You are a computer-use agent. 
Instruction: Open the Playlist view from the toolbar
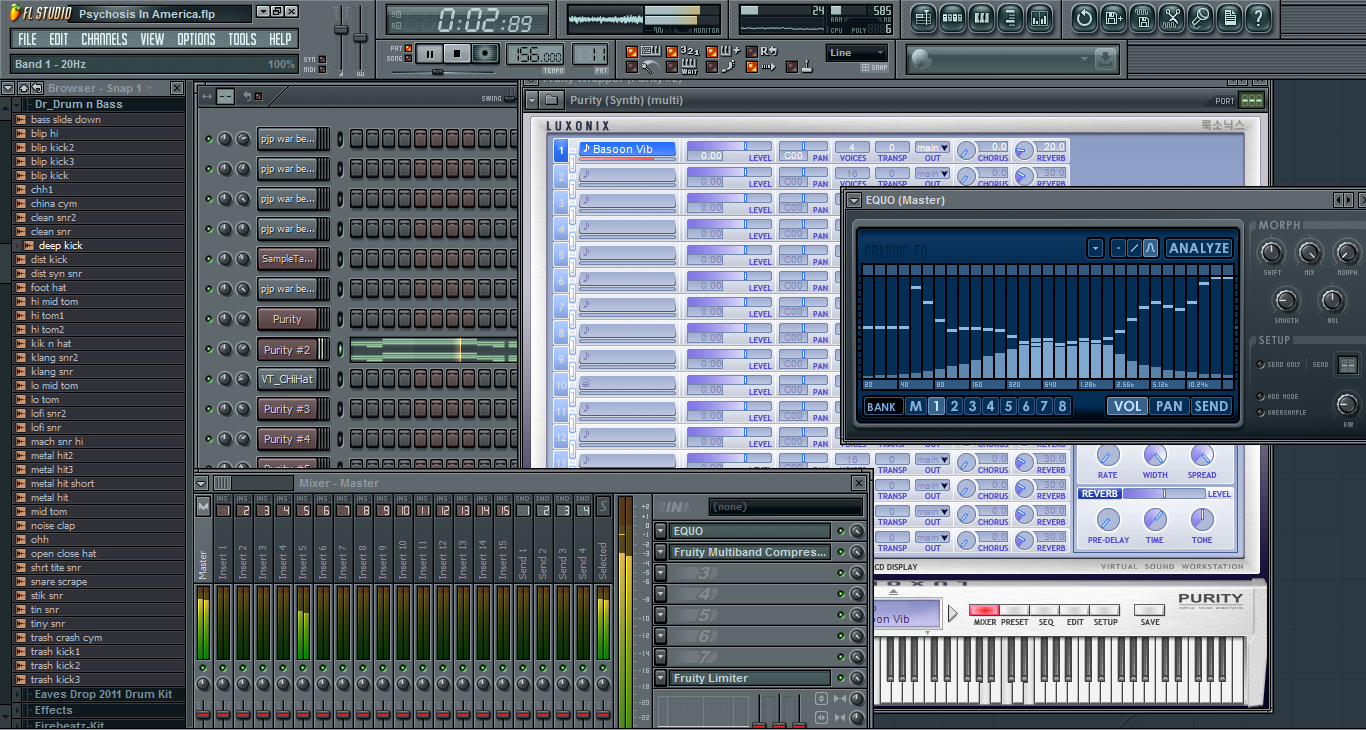click(x=923, y=18)
